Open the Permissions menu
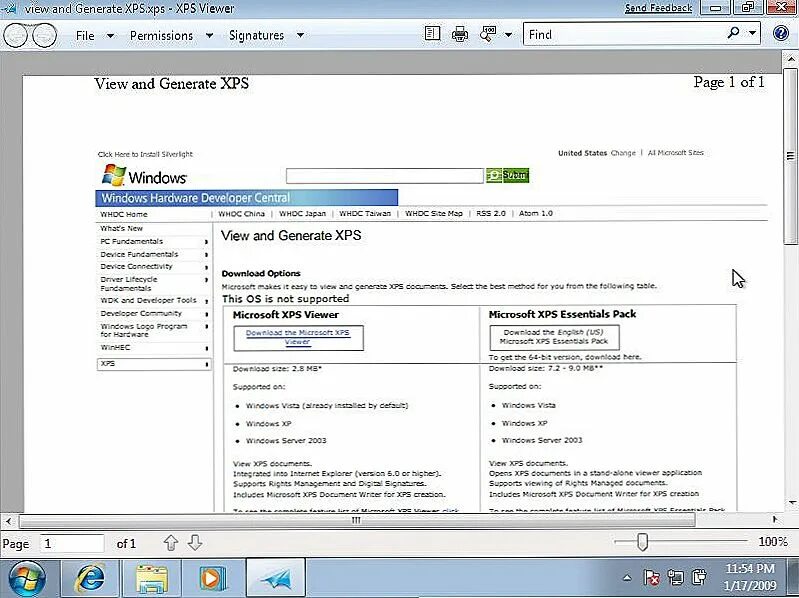Image resolution: width=799 pixels, height=598 pixels. pyautogui.click(x=161, y=36)
